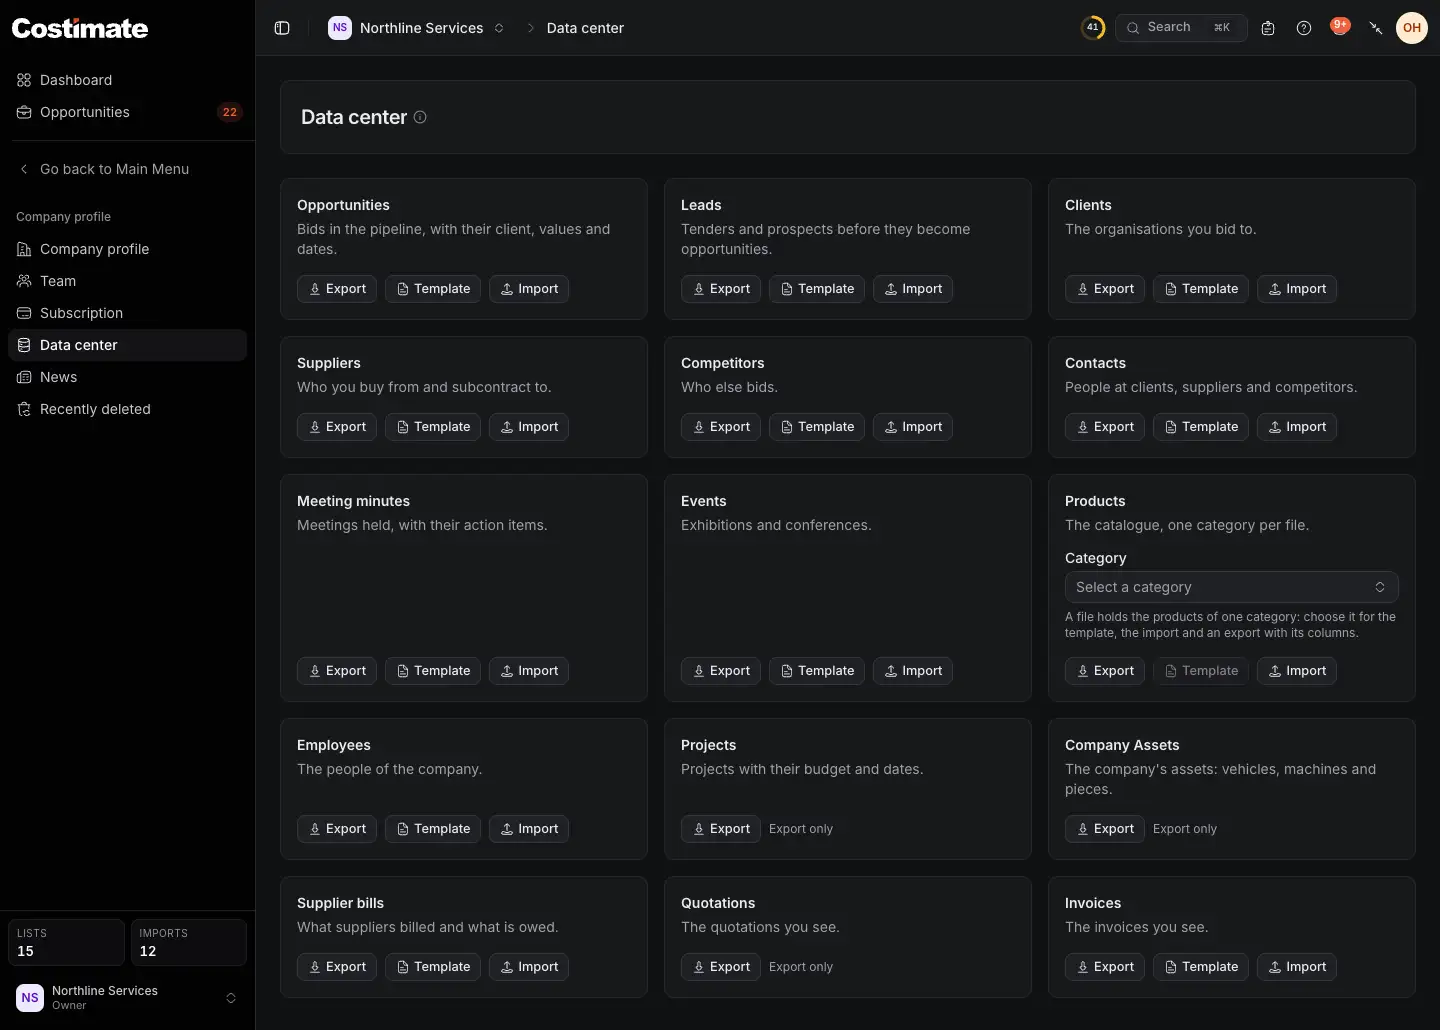Import Contacts data

point(1297,427)
